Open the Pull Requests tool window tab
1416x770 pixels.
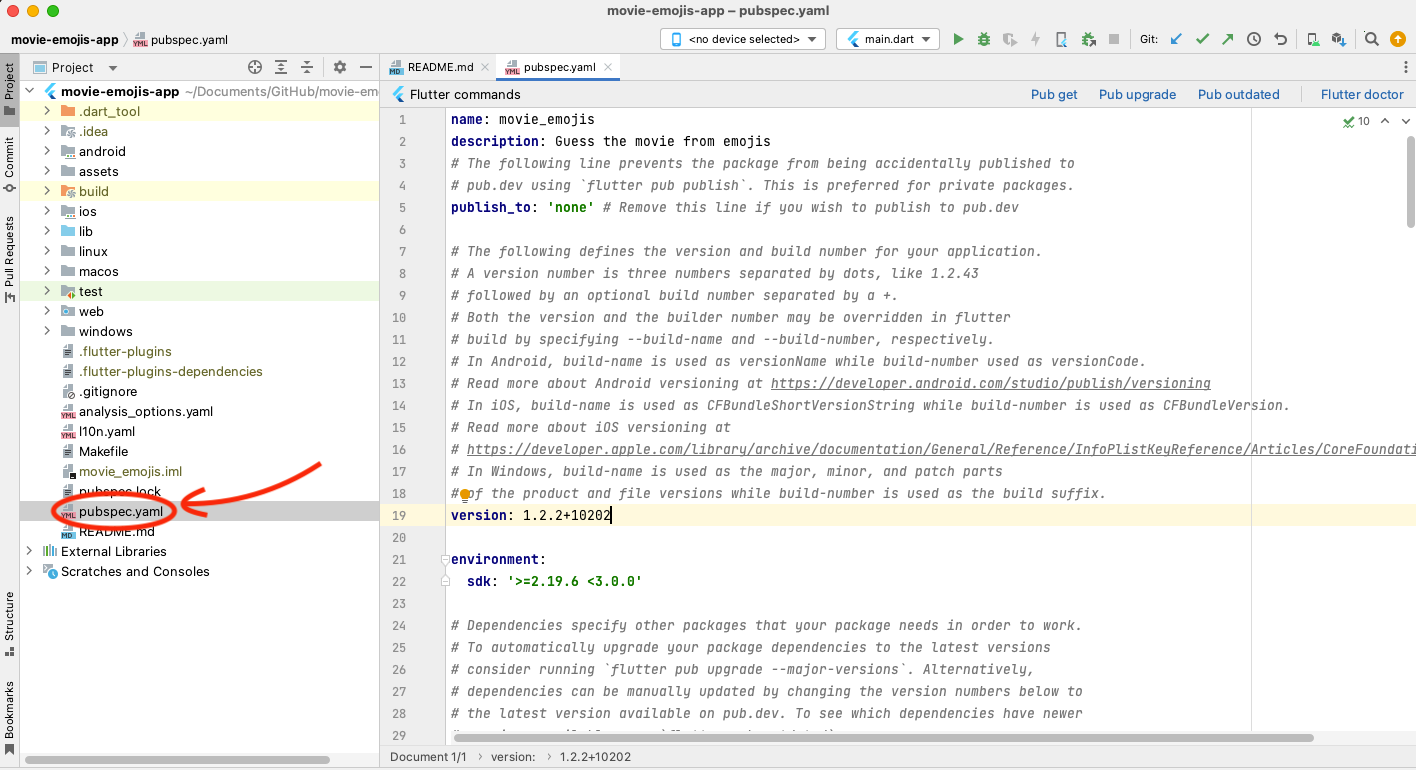(9, 259)
